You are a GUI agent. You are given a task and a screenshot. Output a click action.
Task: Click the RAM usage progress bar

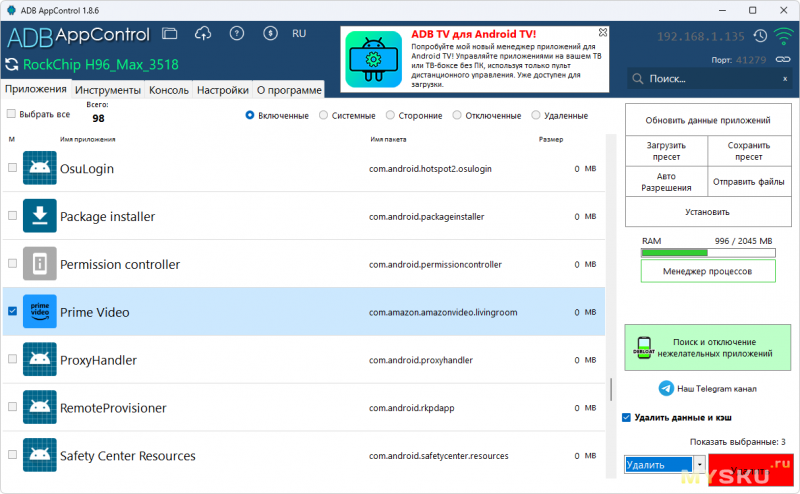(708, 253)
